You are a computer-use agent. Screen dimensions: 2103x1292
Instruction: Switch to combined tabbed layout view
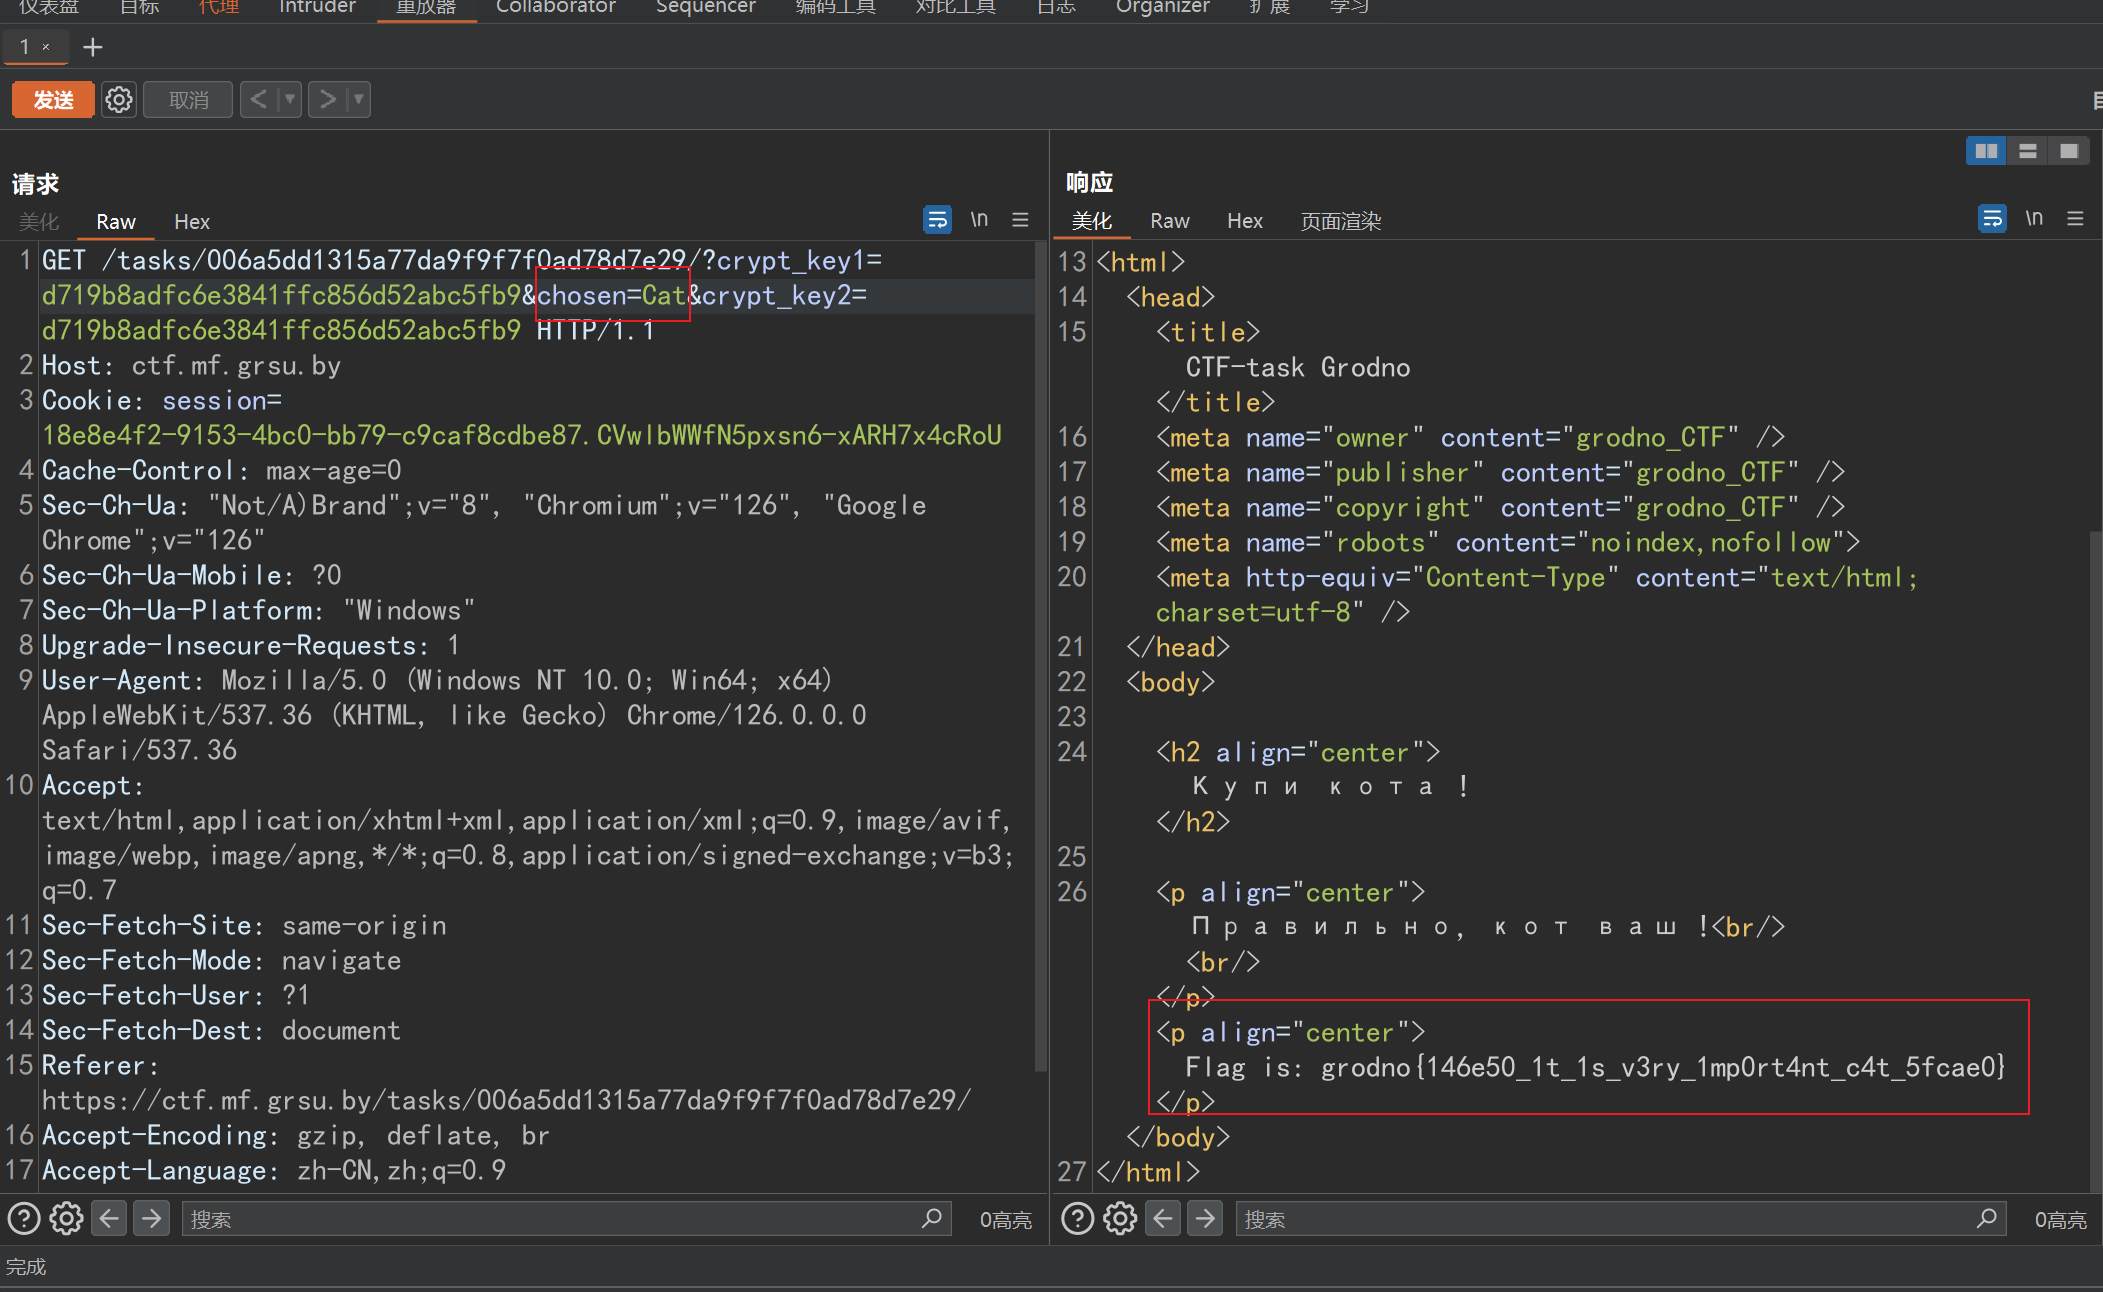[x=2069, y=151]
